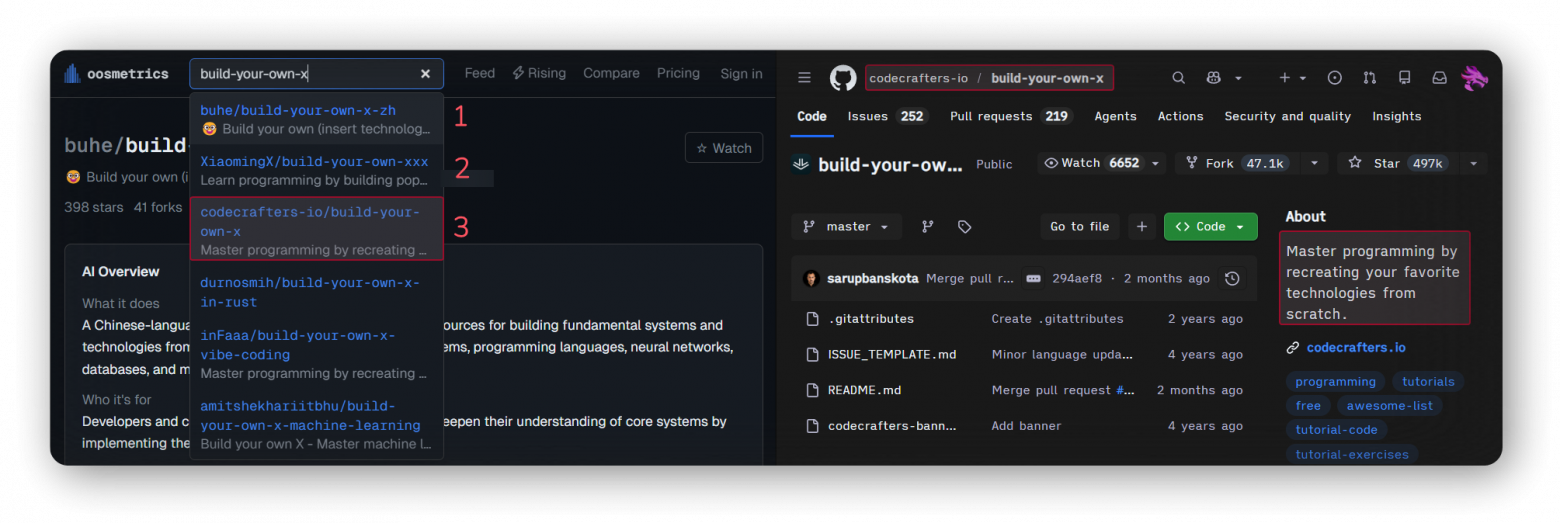Open the Copilot icon in GitHub header
Image resolution: width=1560 pixels, height=523 pixels.
(1214, 78)
